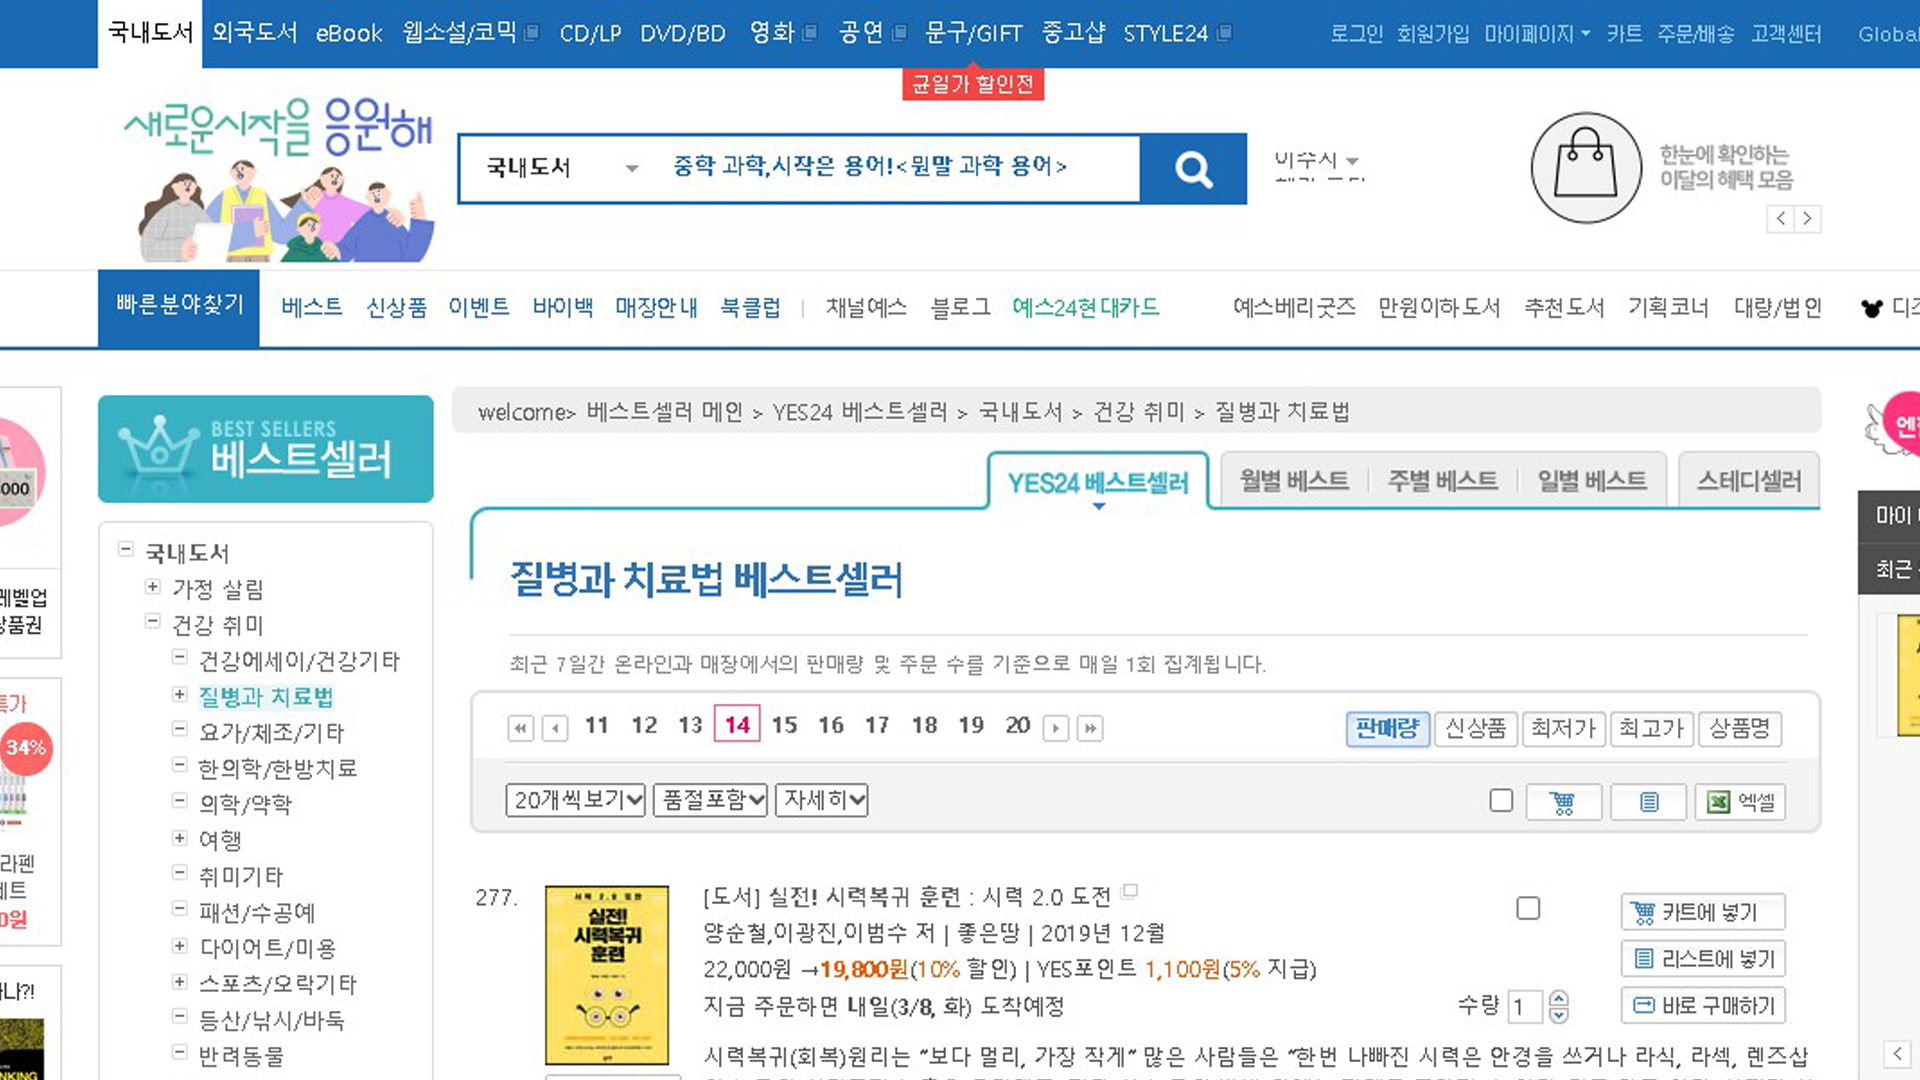Jump to last page arrow

click(x=1090, y=728)
